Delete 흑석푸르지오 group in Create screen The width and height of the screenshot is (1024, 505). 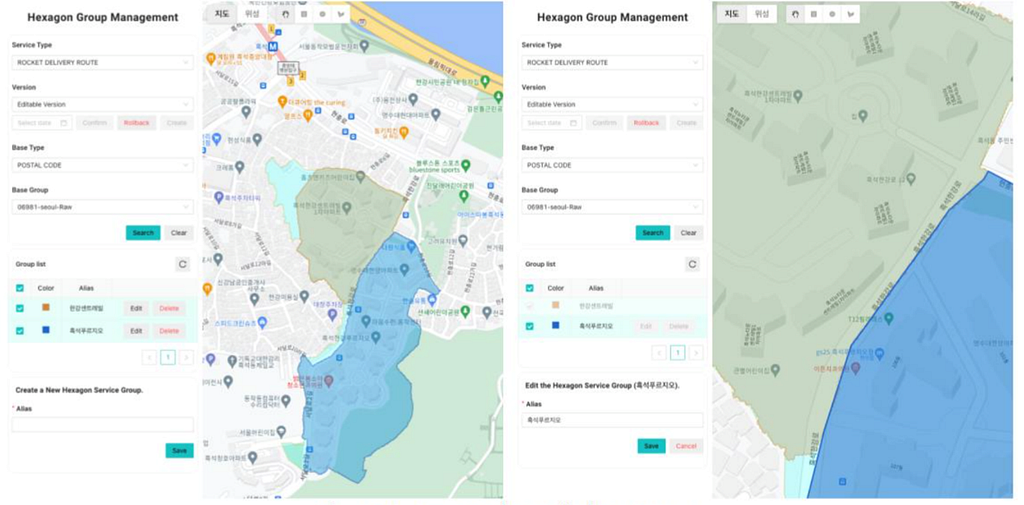pos(169,331)
